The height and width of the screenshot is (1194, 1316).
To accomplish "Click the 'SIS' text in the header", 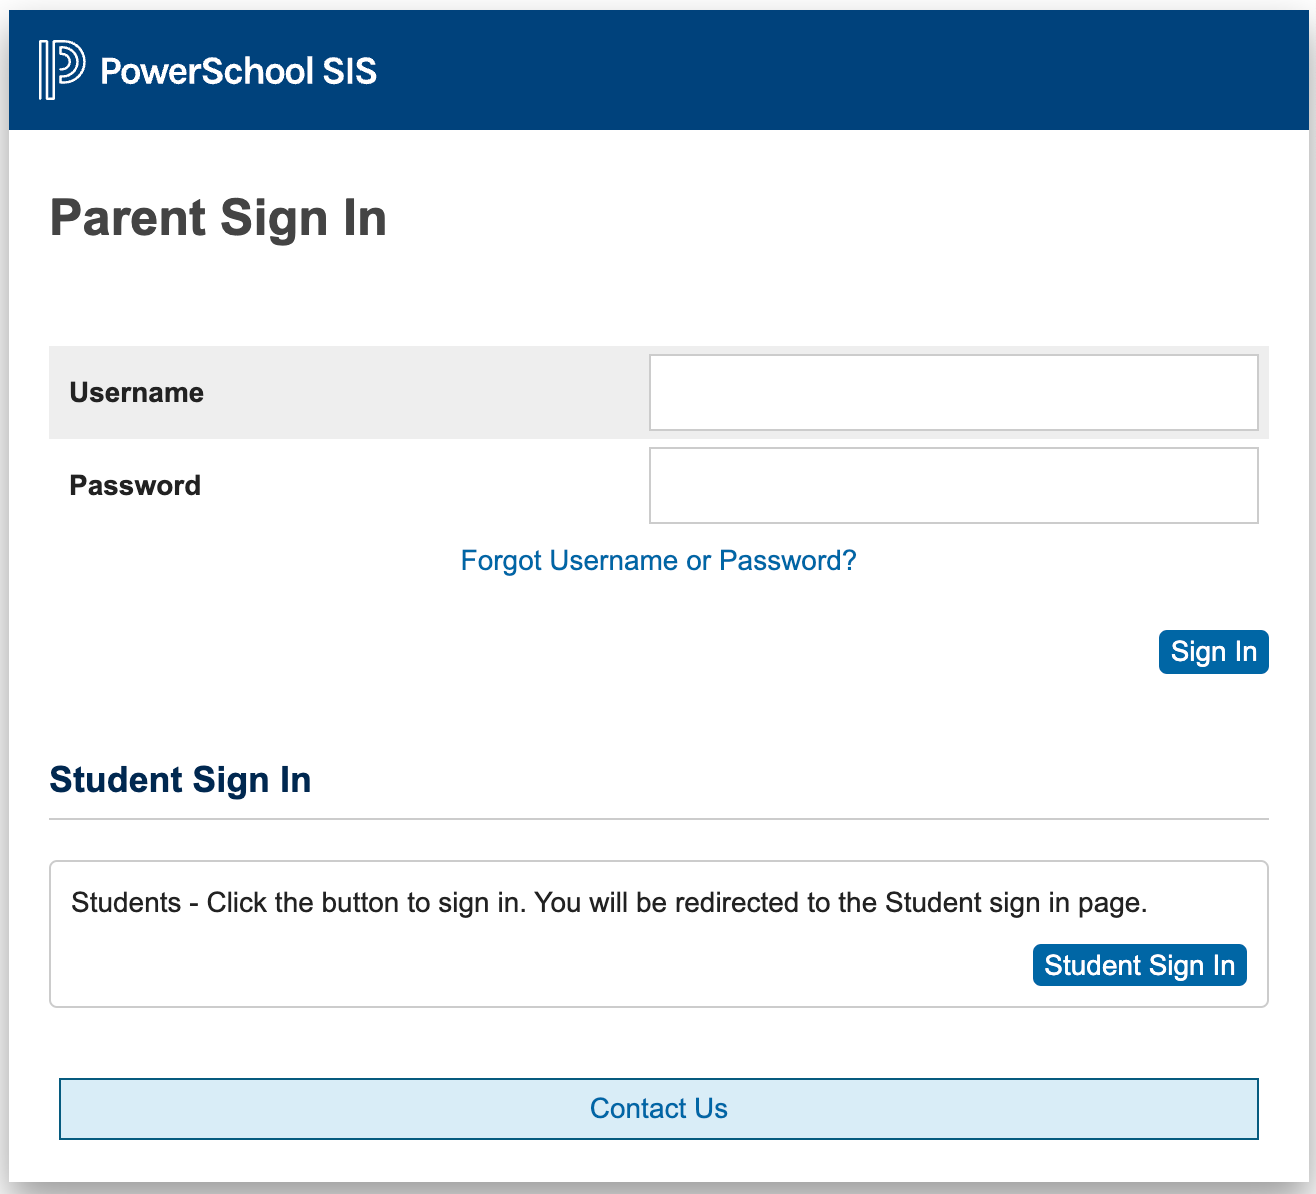I will pos(349,71).
